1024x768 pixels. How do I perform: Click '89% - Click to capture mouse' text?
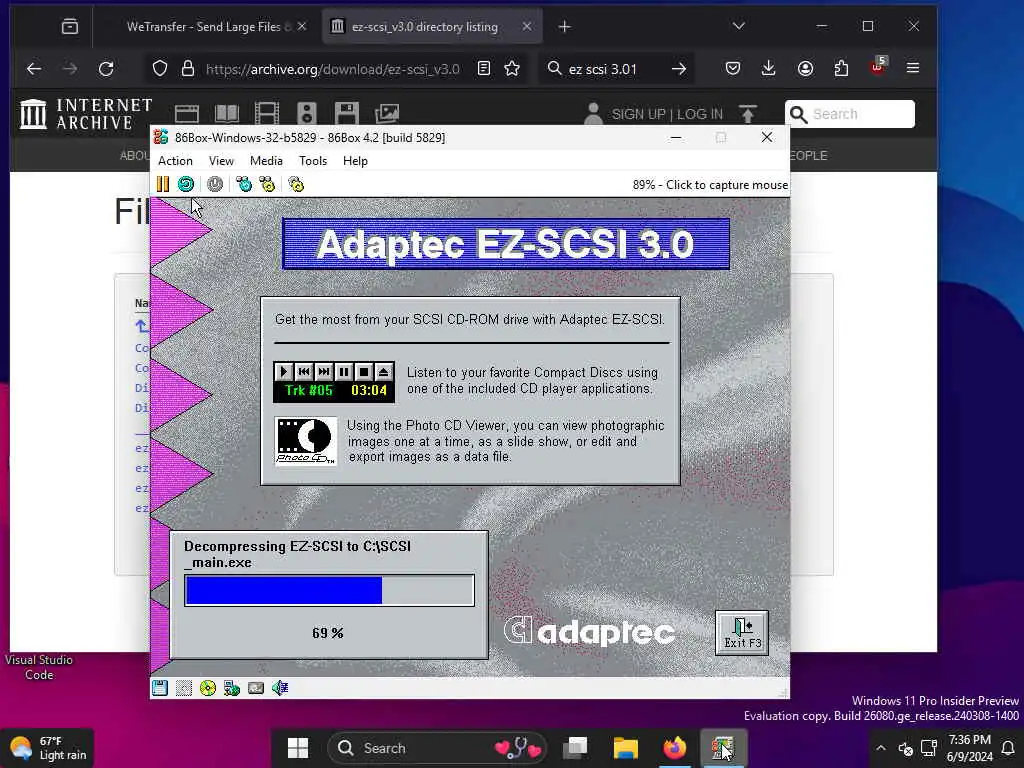click(x=710, y=185)
